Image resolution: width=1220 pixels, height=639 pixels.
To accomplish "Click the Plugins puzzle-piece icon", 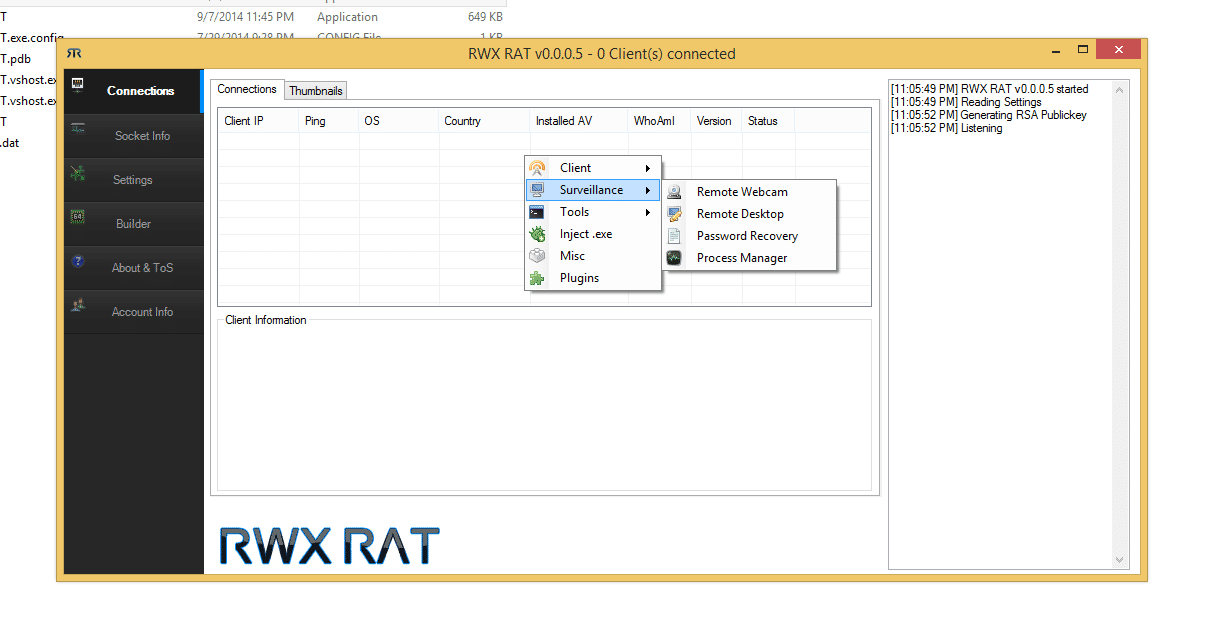I will click(538, 277).
